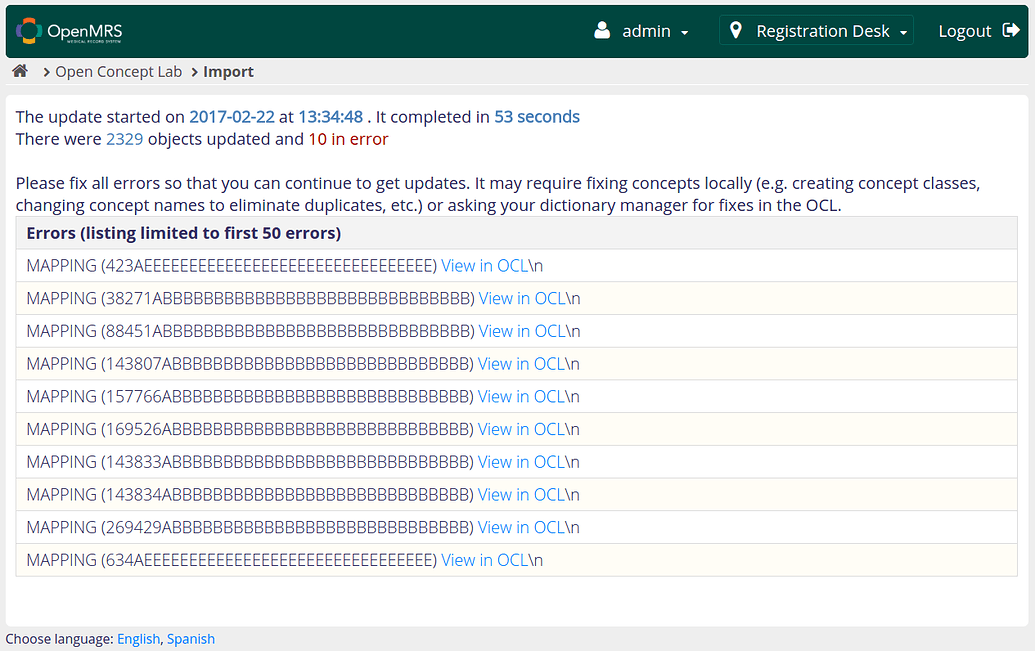Screen dimensions: 1035x651
Task: Click the OpenMRS logo
Action: click(x=69, y=31)
